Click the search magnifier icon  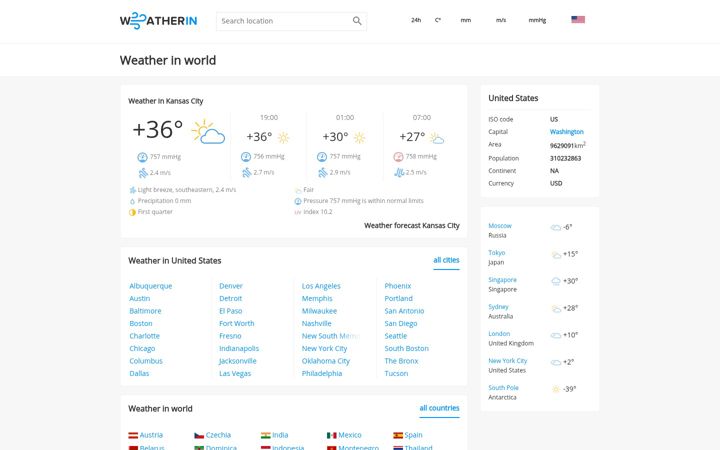(x=357, y=21)
